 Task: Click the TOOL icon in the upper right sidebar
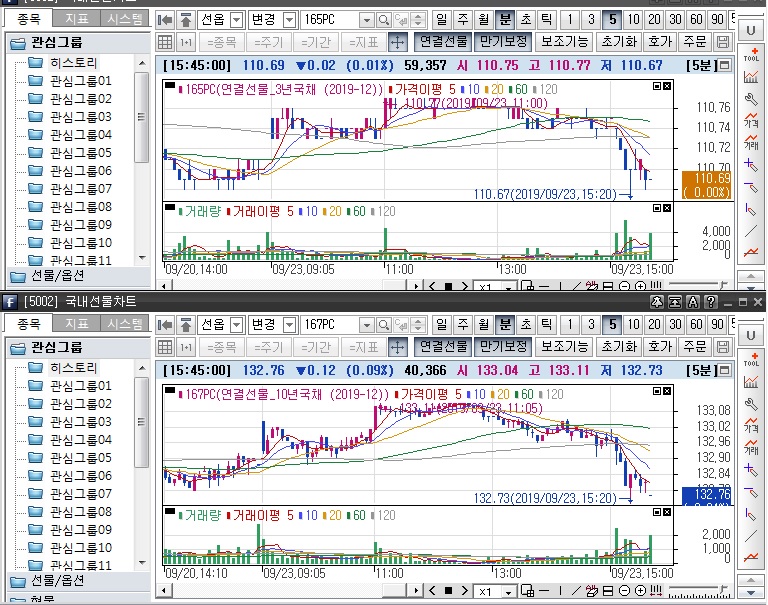point(750,55)
